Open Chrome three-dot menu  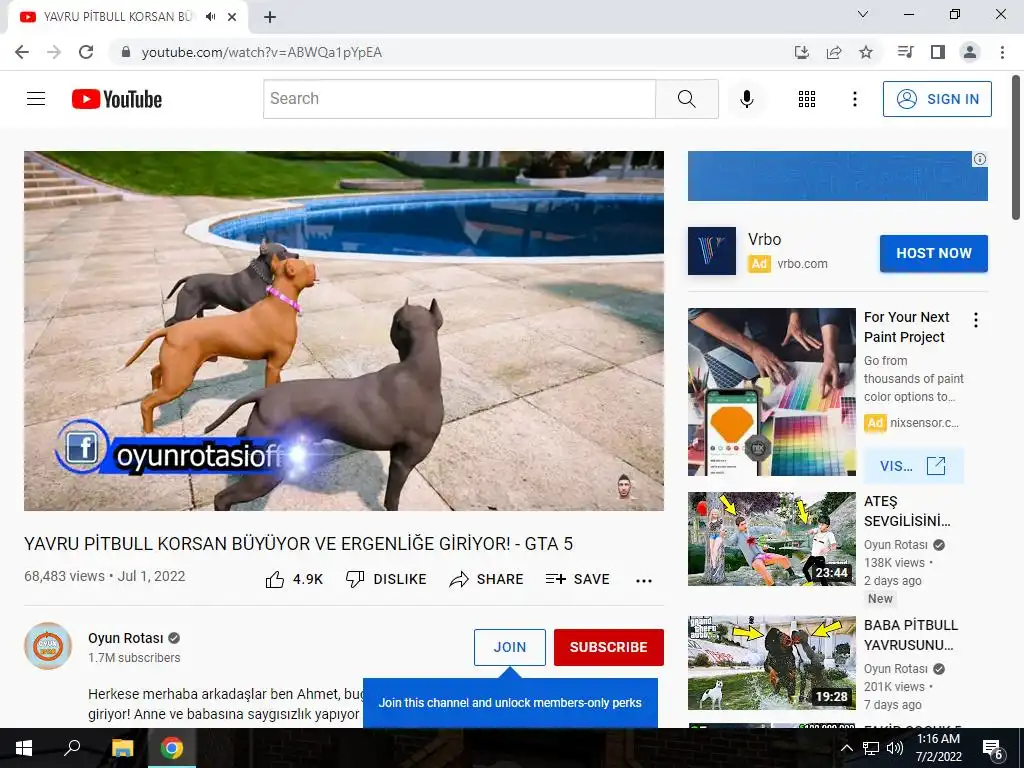pos(1002,52)
